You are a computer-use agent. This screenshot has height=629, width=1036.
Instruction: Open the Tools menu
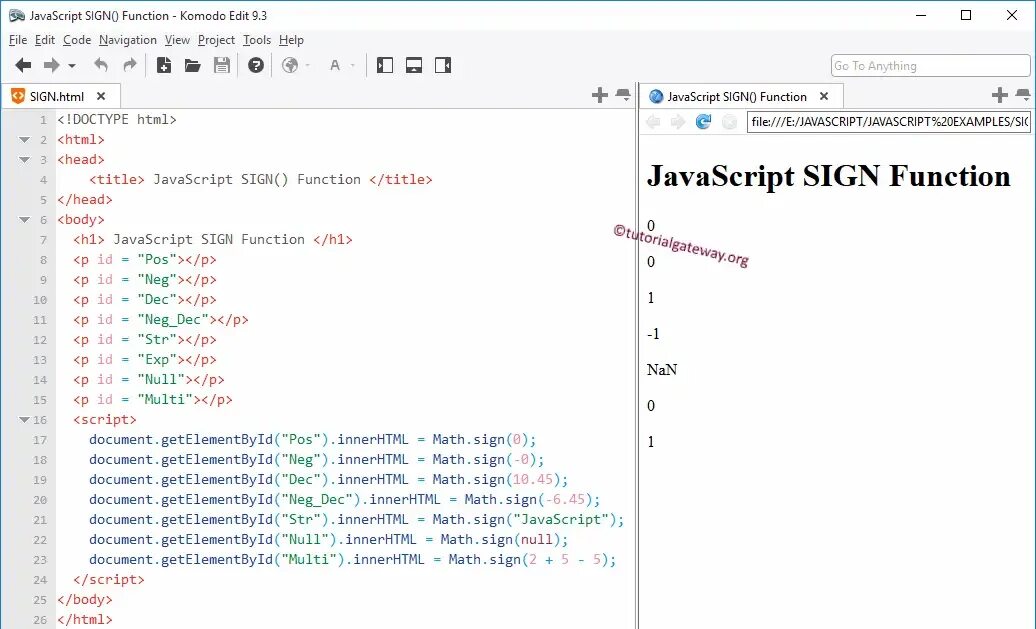point(256,40)
